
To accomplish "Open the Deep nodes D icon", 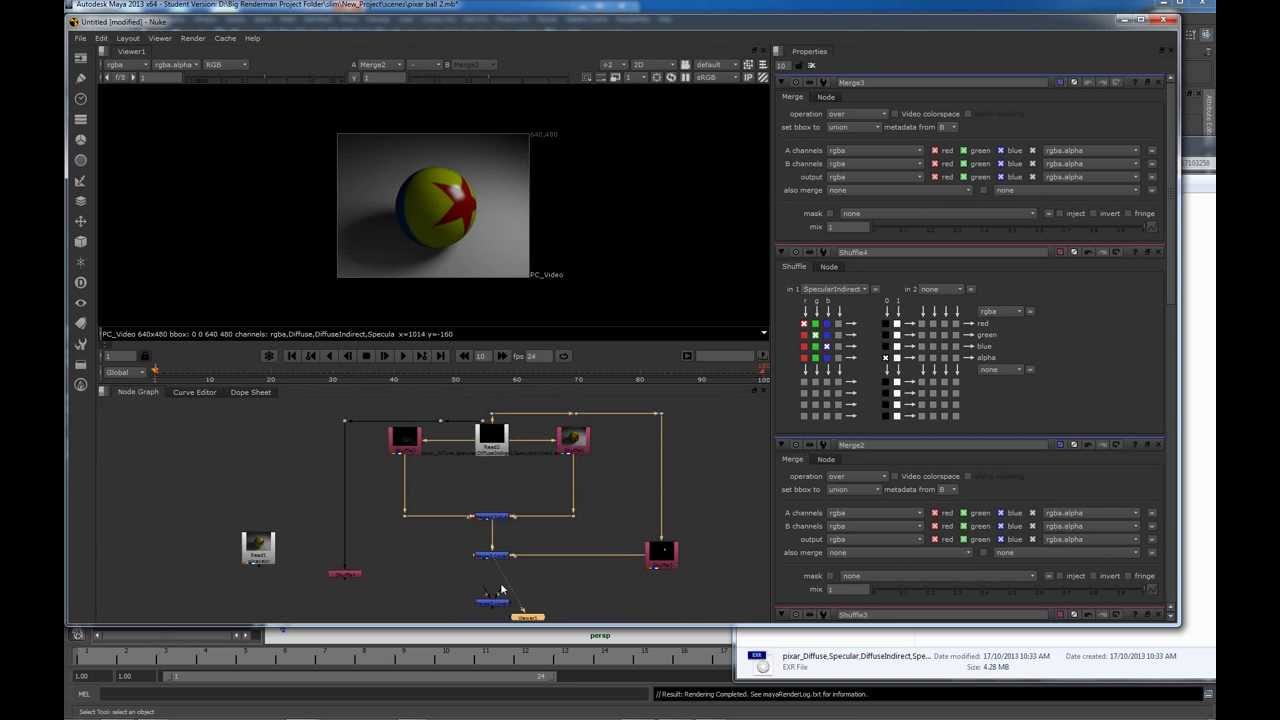I will tap(81, 282).
